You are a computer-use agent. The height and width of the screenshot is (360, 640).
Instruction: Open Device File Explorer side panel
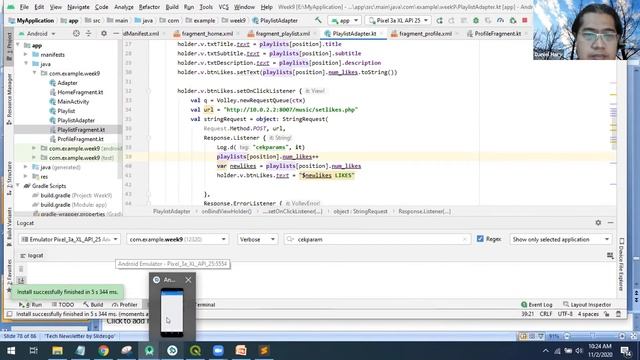point(622,264)
